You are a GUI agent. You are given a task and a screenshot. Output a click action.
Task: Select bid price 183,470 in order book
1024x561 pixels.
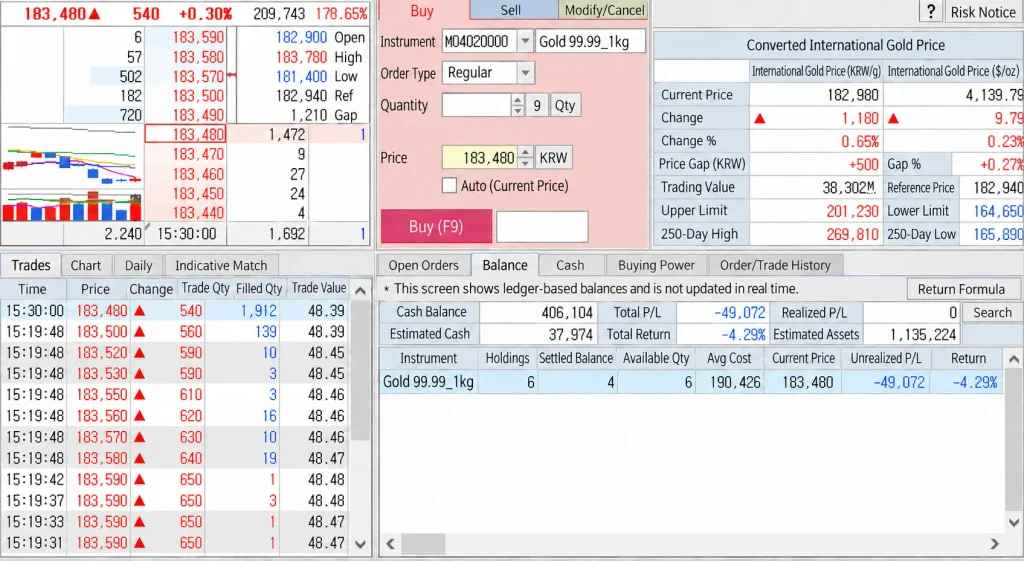(x=185, y=154)
